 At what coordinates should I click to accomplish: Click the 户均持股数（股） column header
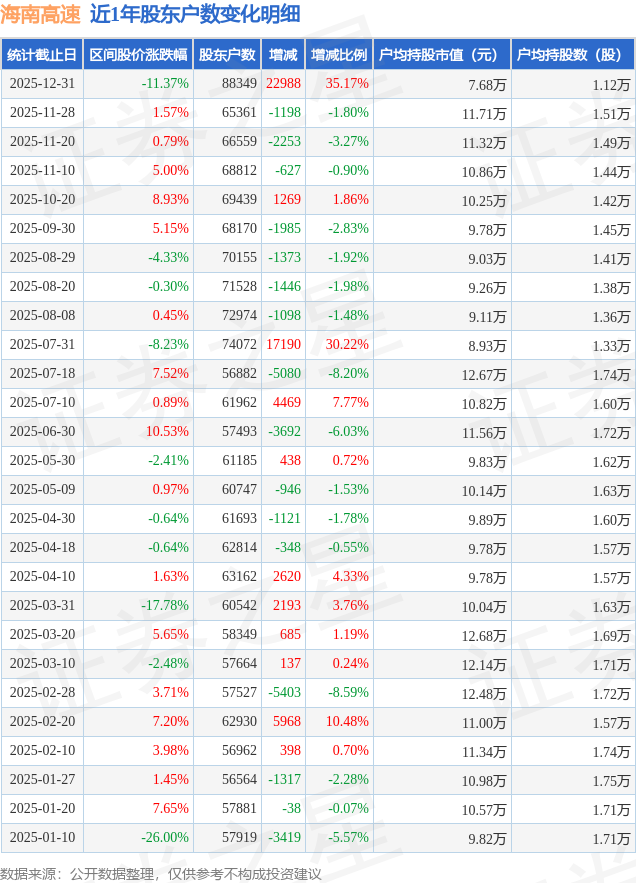pyautogui.click(x=572, y=55)
